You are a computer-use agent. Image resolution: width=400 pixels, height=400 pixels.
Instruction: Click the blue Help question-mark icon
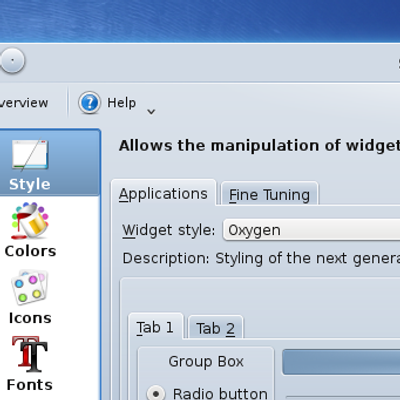[x=89, y=103]
